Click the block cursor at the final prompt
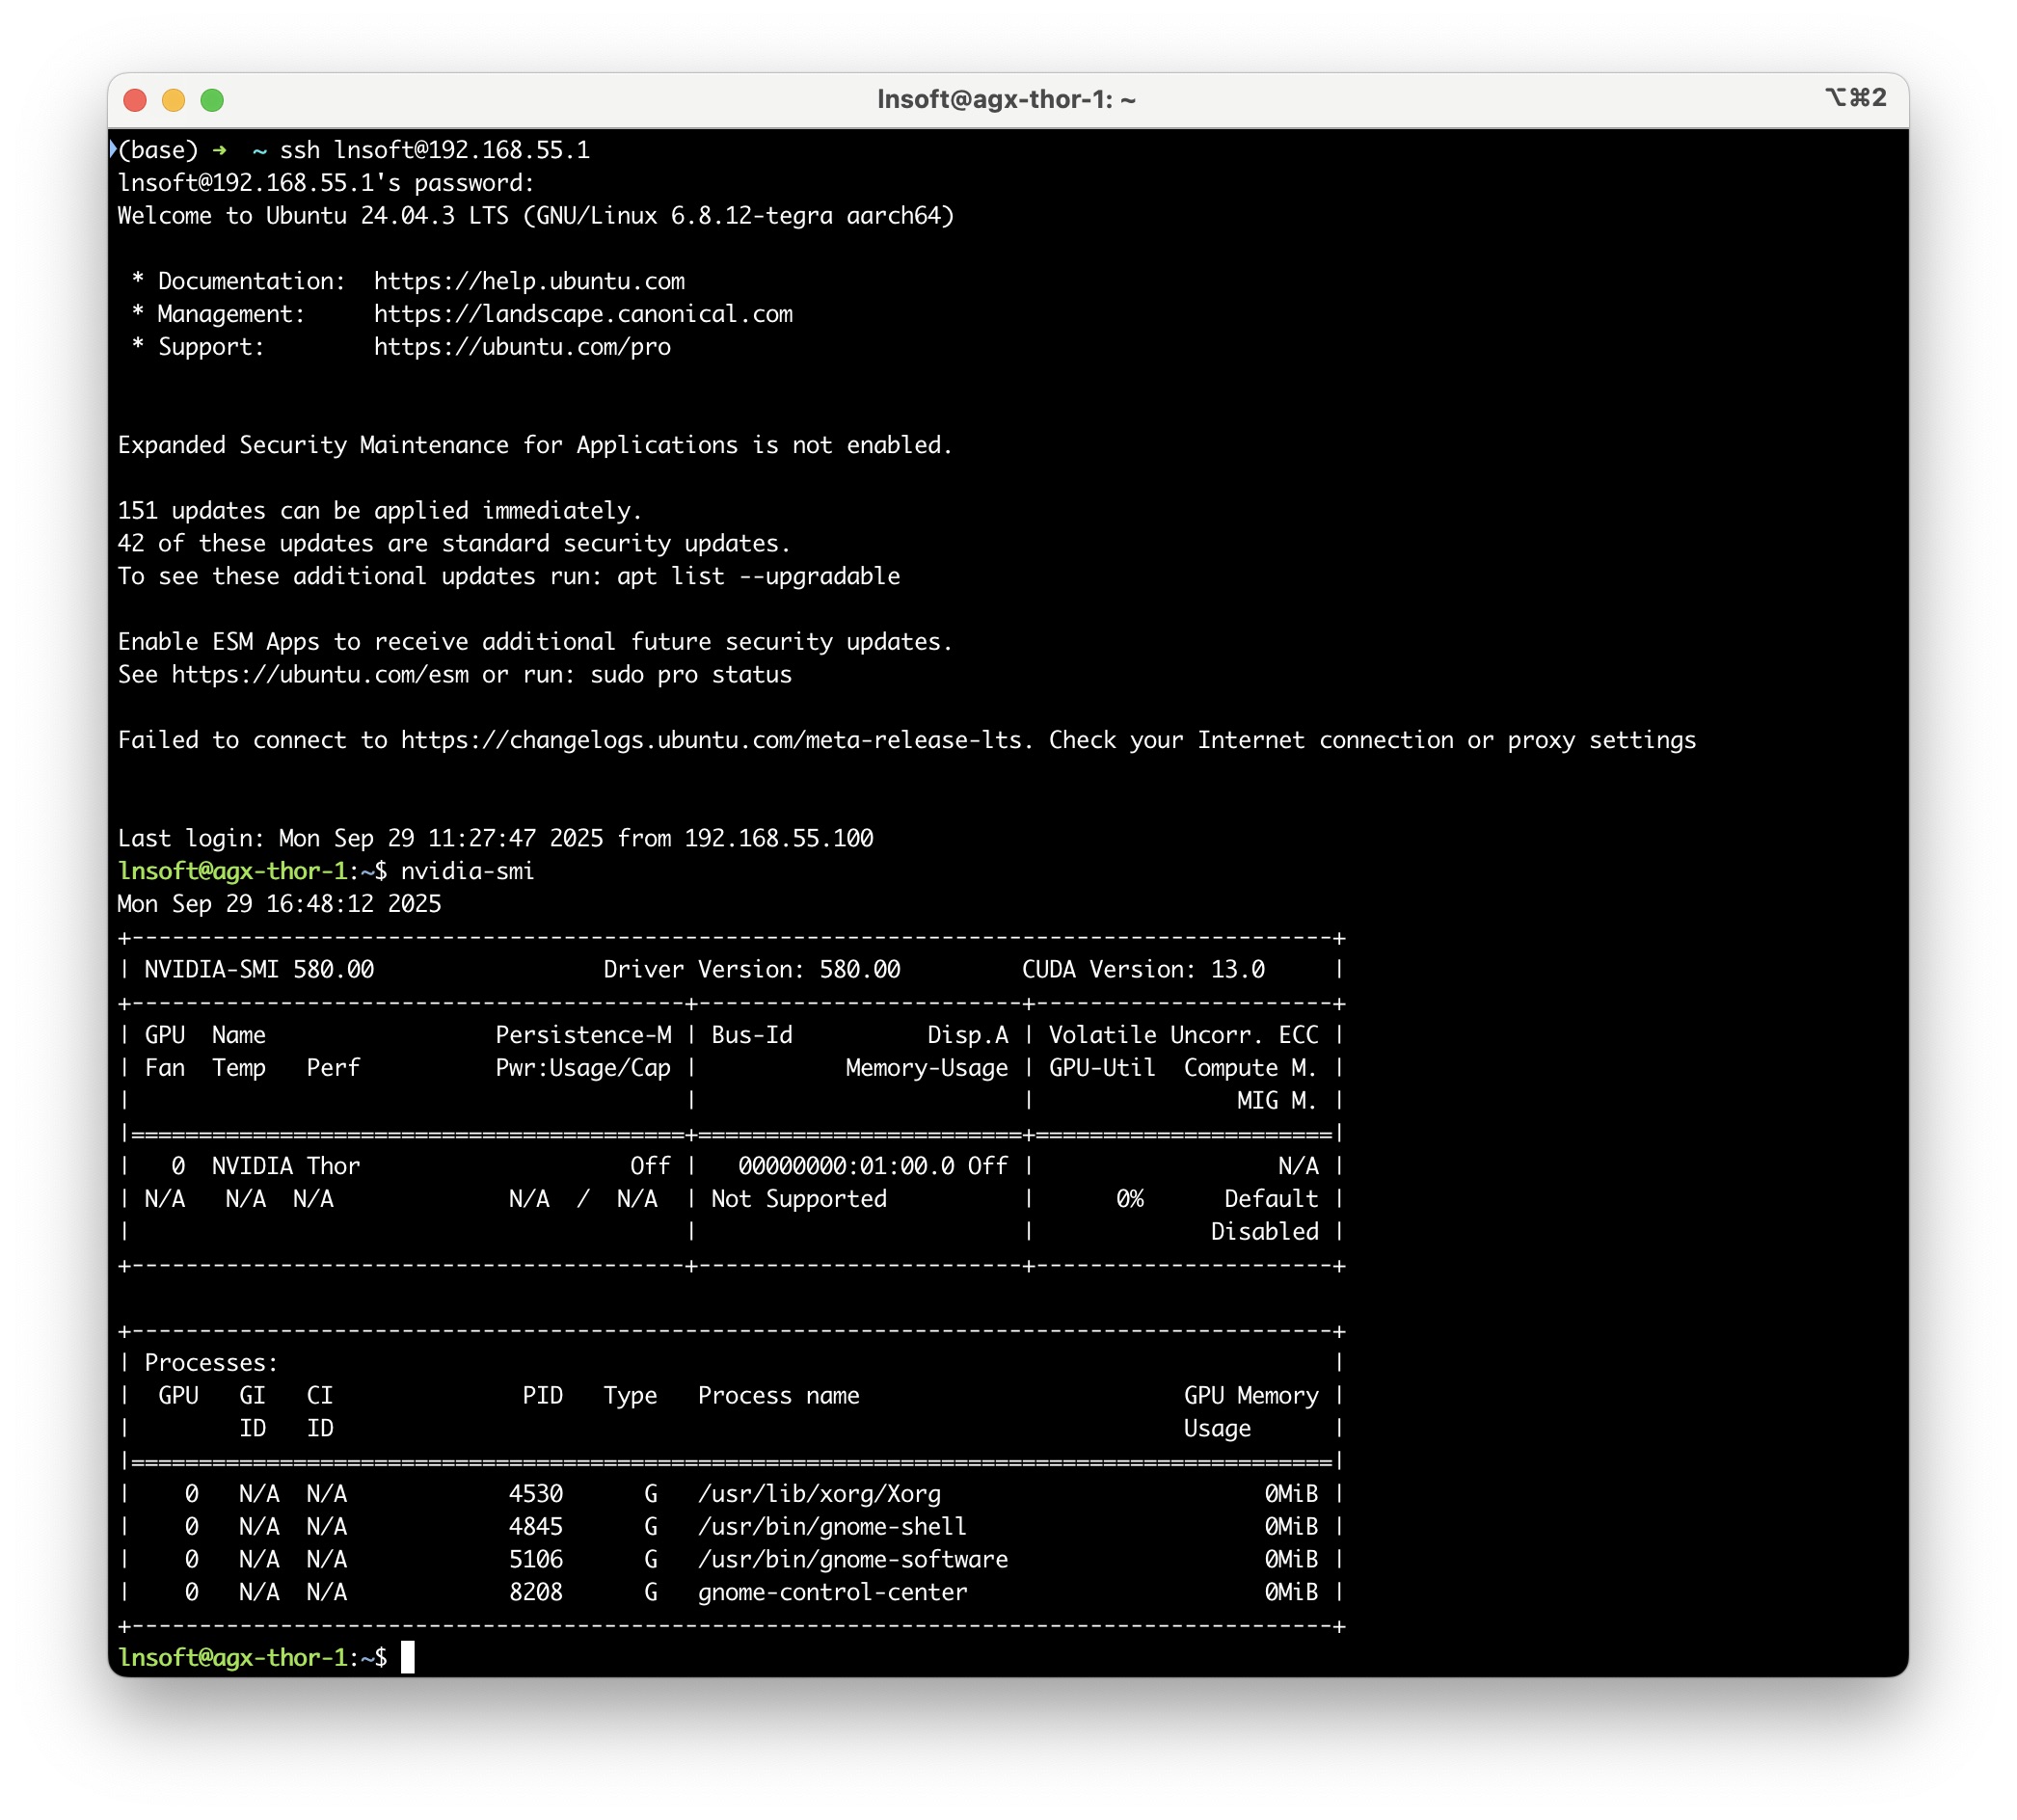 point(407,1658)
